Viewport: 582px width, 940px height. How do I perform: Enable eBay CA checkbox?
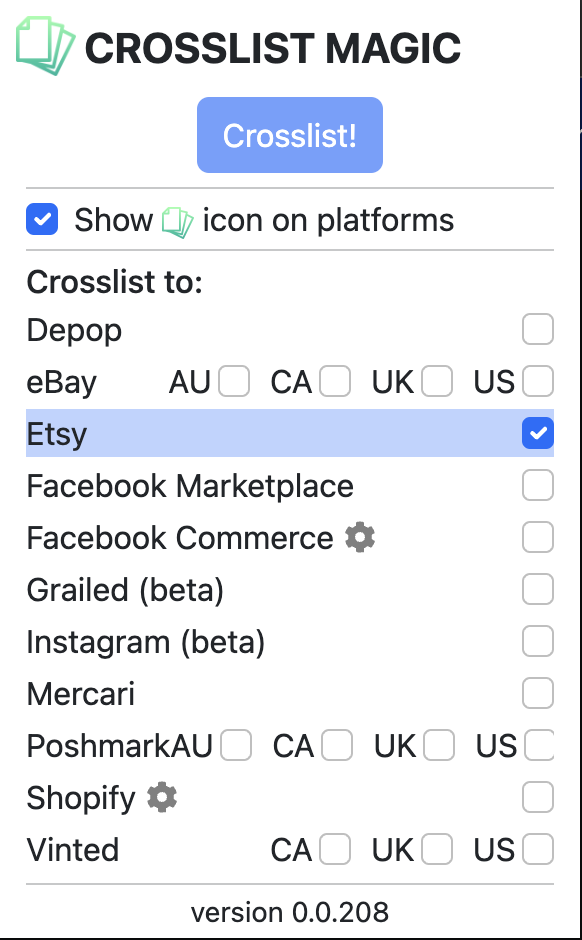(x=334, y=381)
